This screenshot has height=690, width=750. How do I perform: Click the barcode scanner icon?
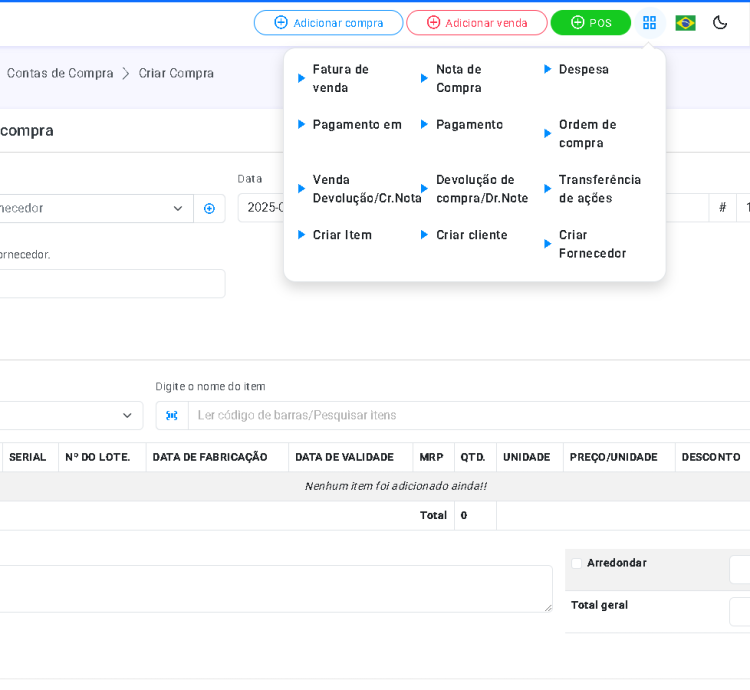click(172, 415)
